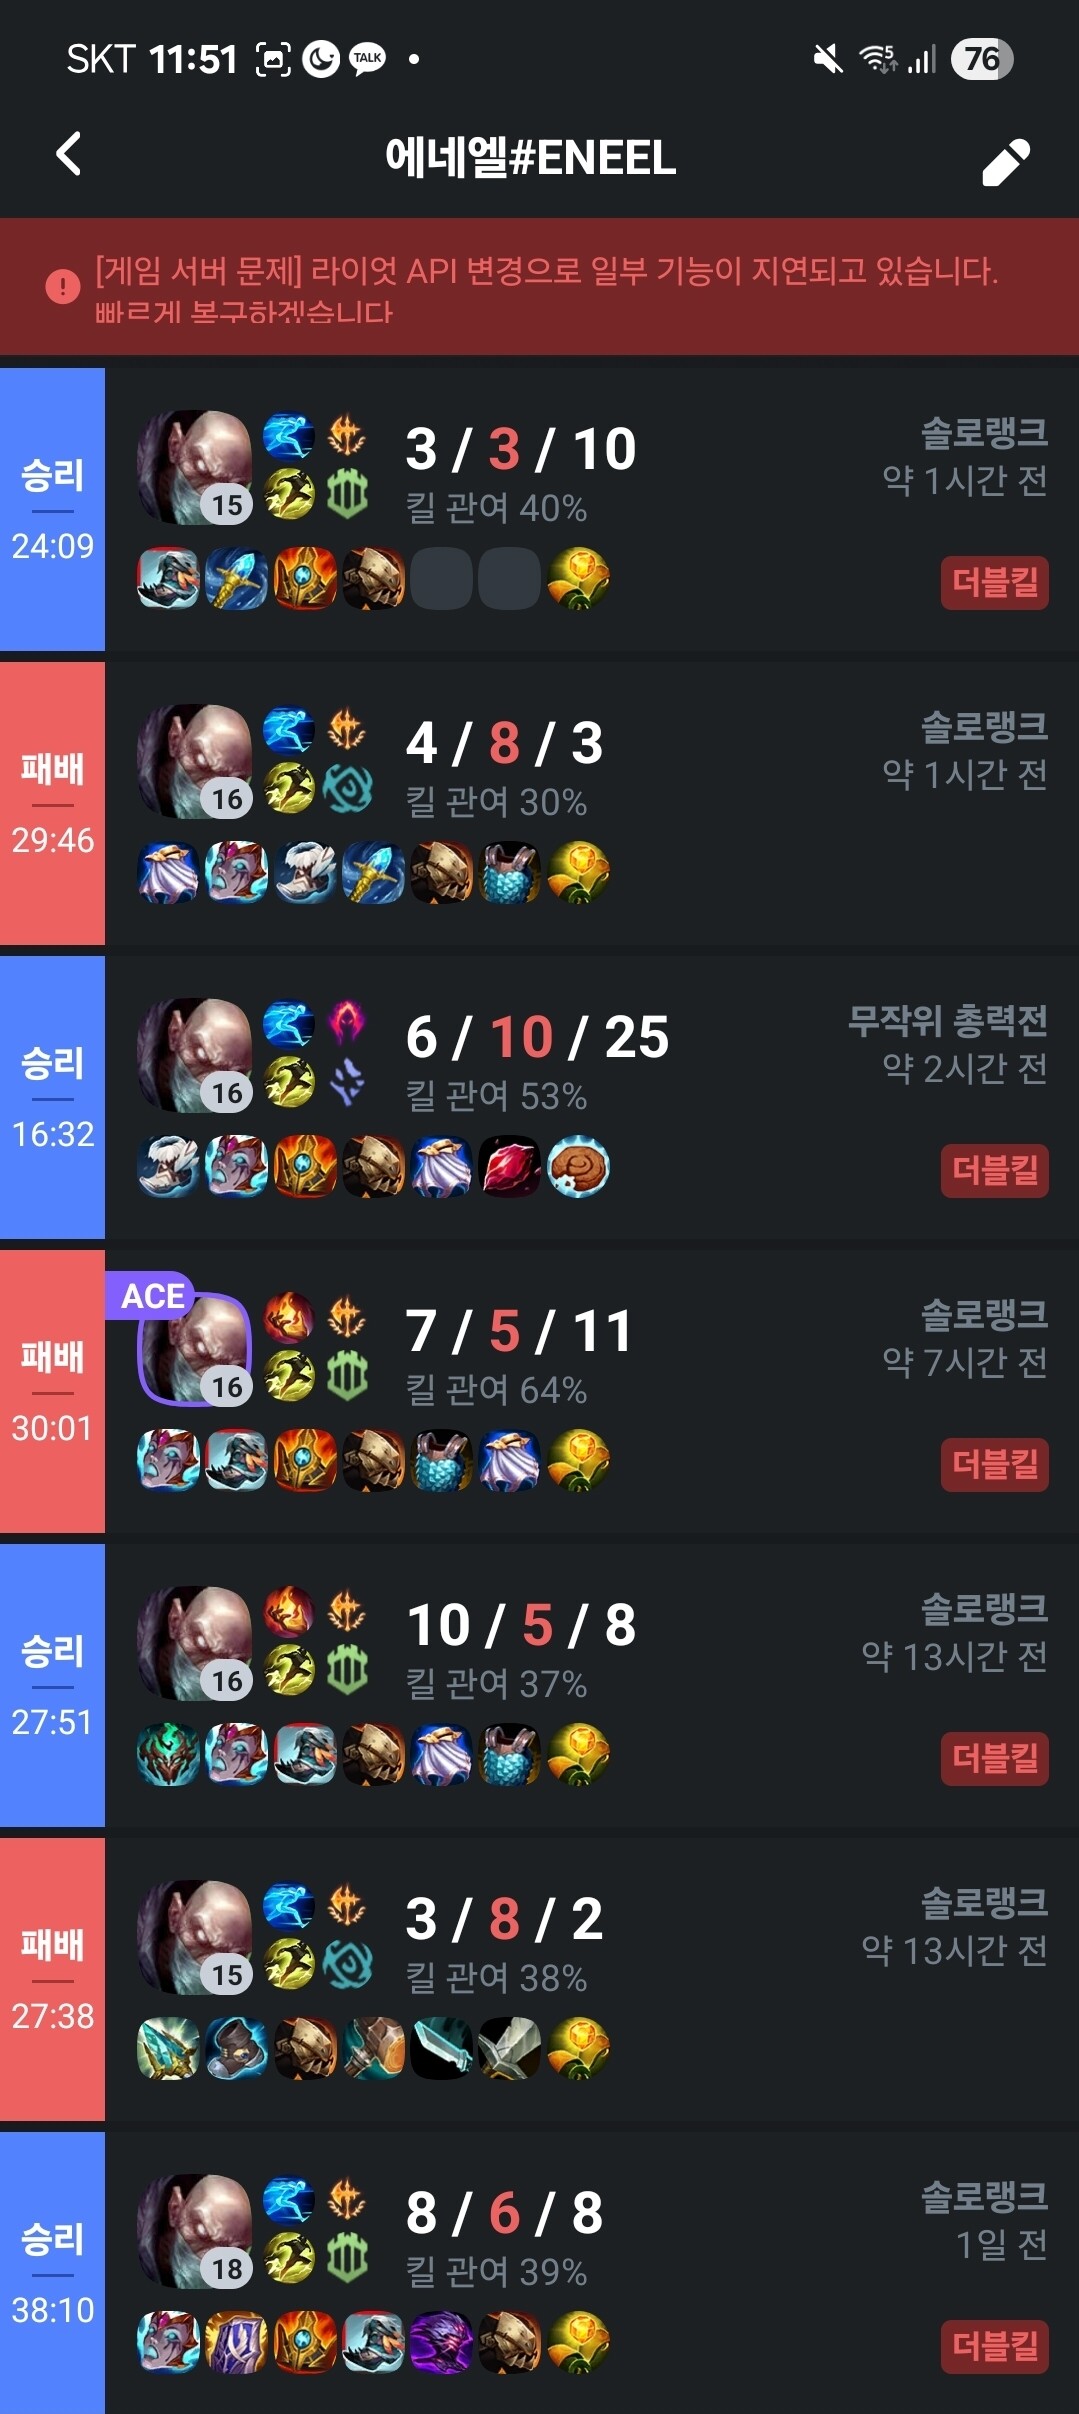
Task: Tap the back arrow icon
Action: click(x=68, y=155)
